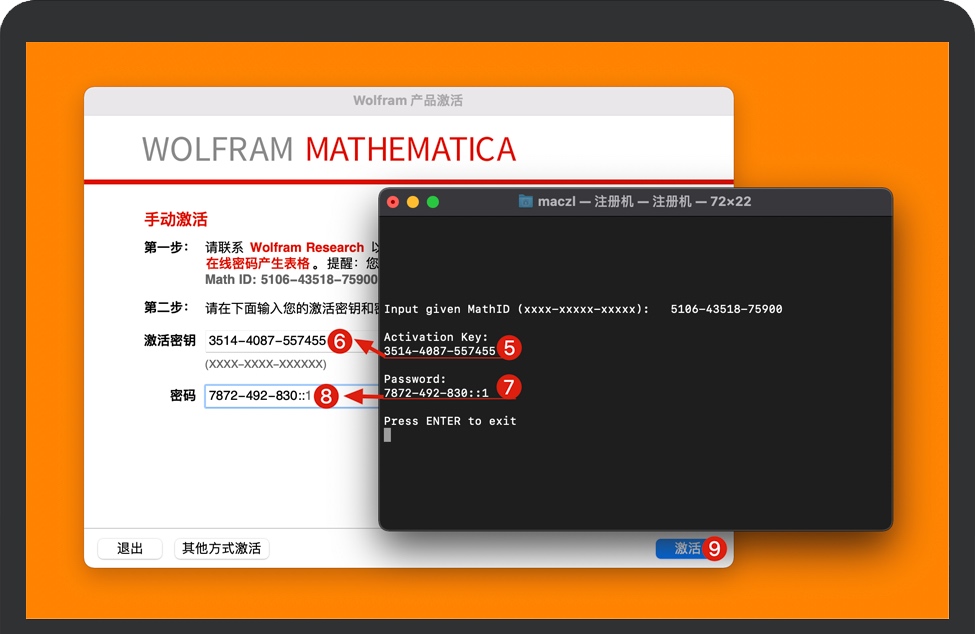
Task: Click MathID 5106-43518-75900 in terminal
Action: pyautogui.click(x=726, y=309)
